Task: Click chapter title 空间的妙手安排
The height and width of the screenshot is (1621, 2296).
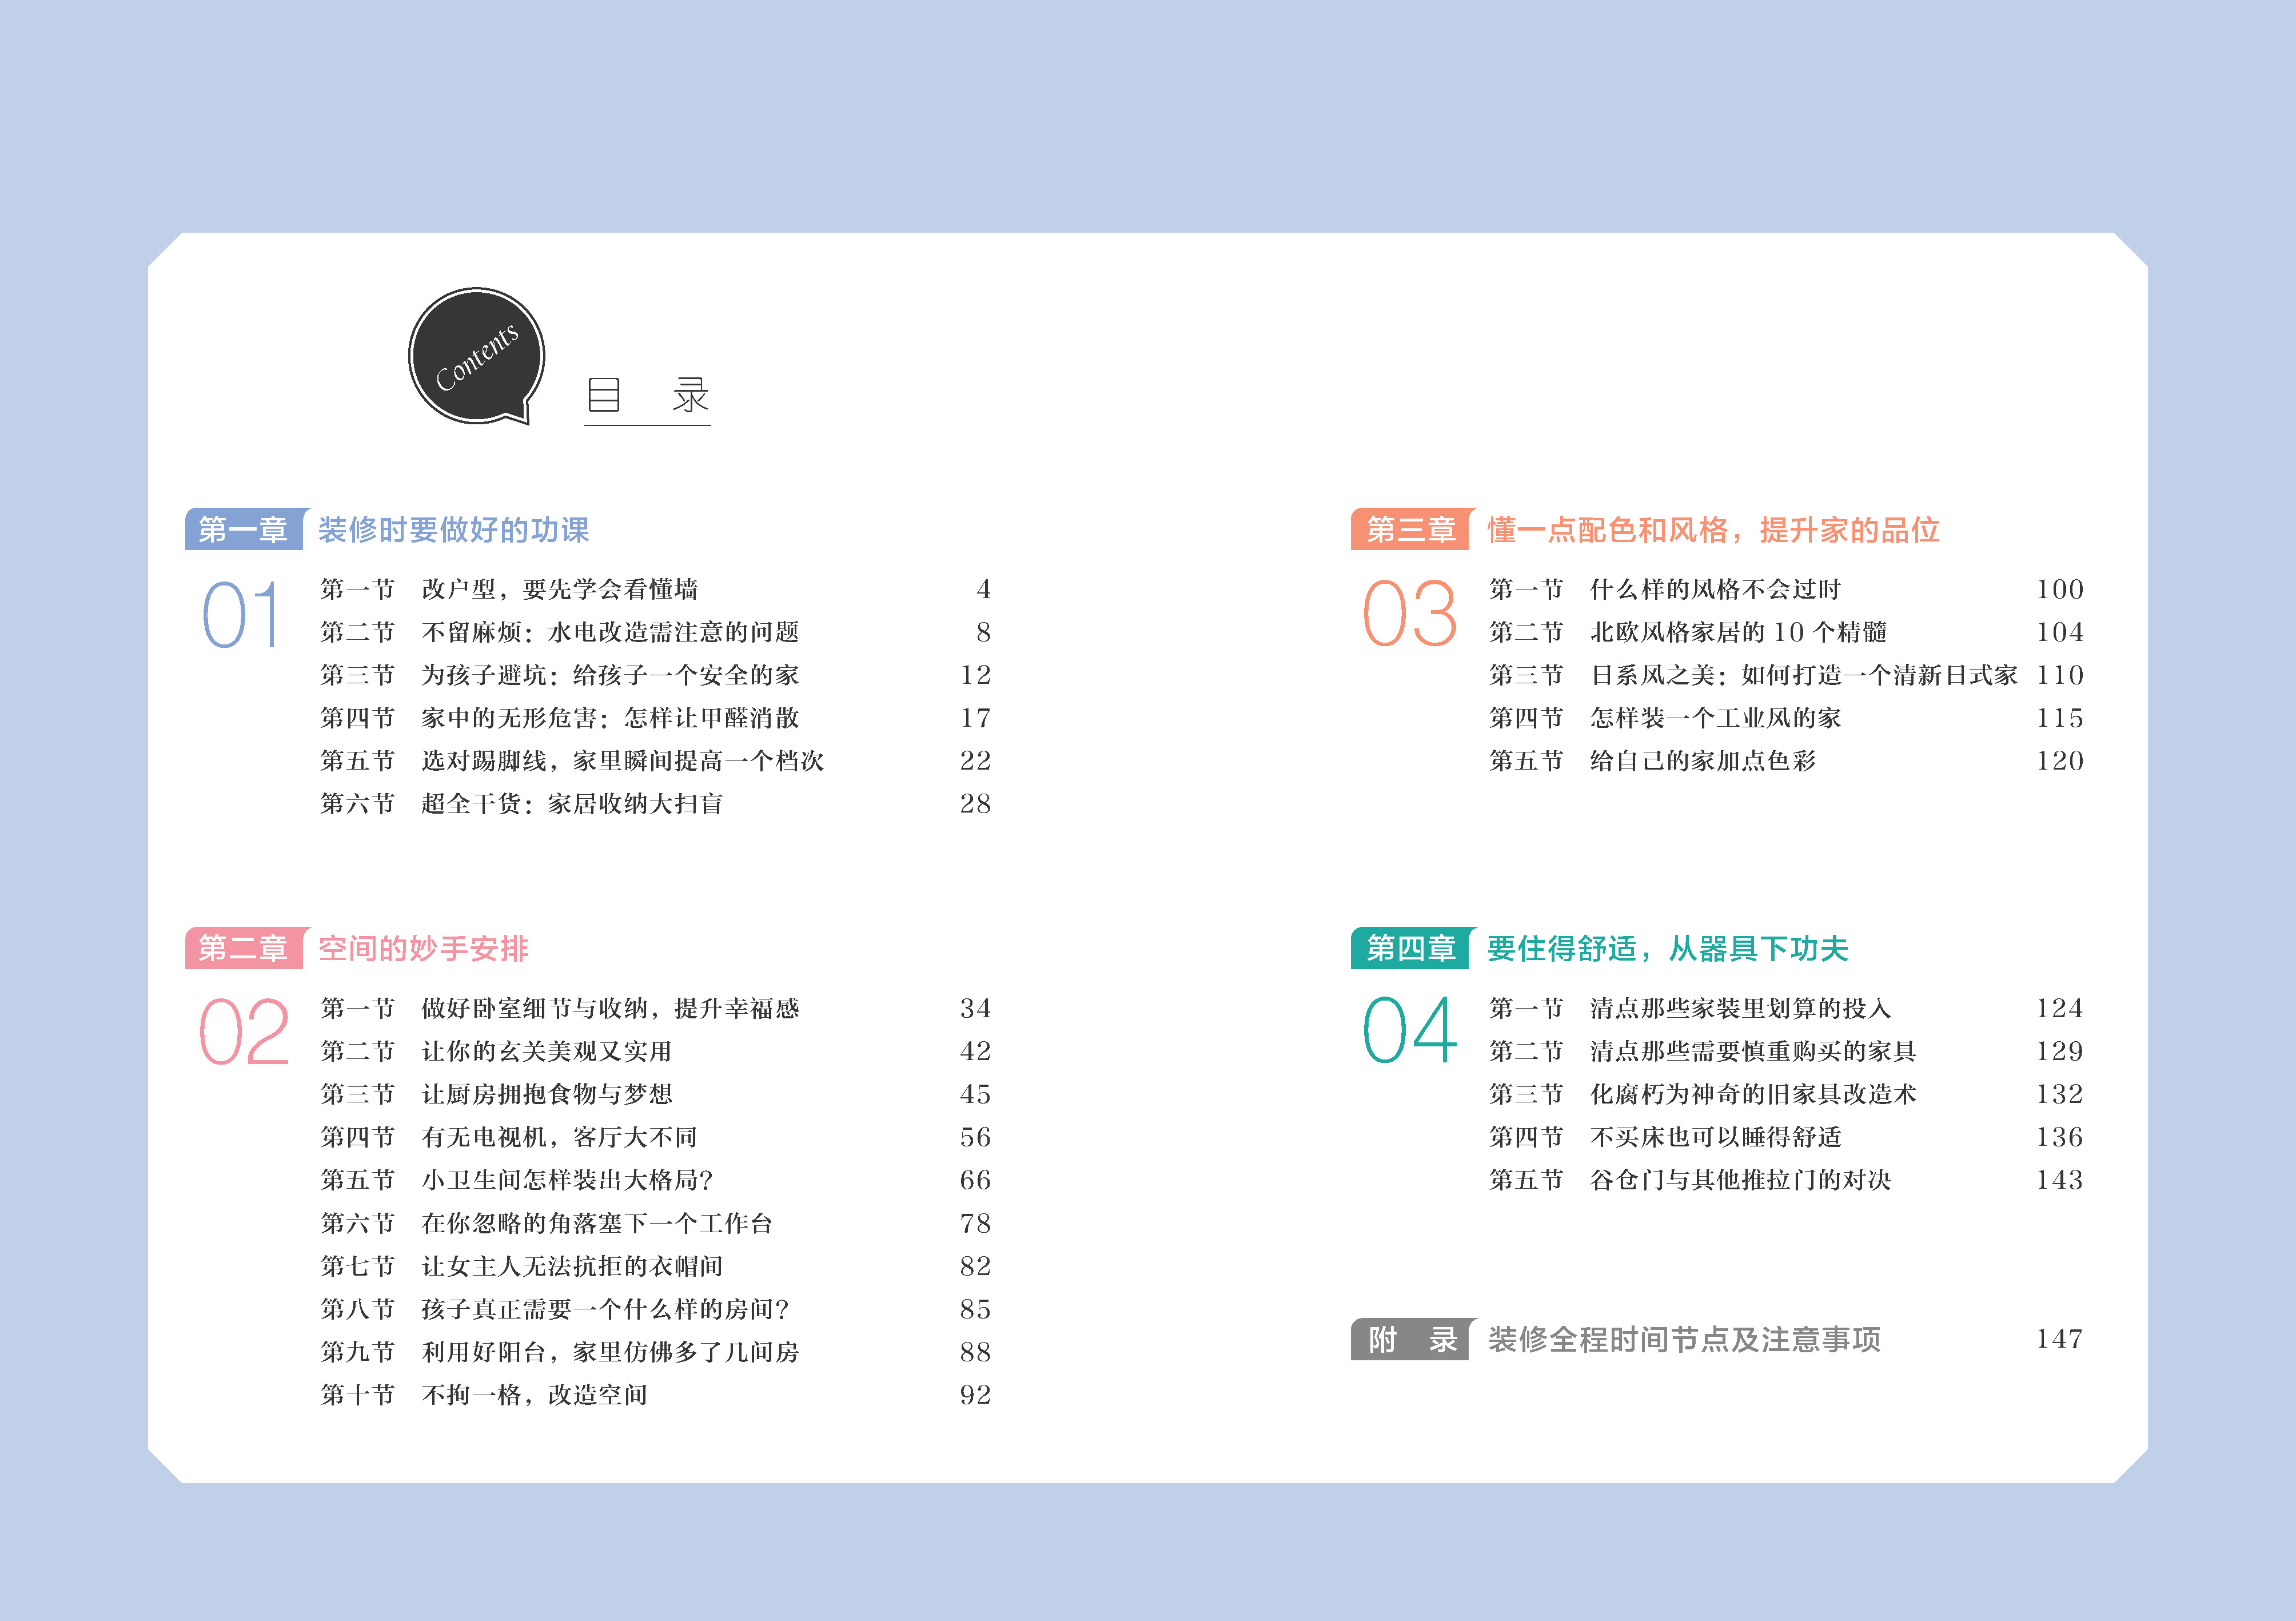Action: (423, 948)
